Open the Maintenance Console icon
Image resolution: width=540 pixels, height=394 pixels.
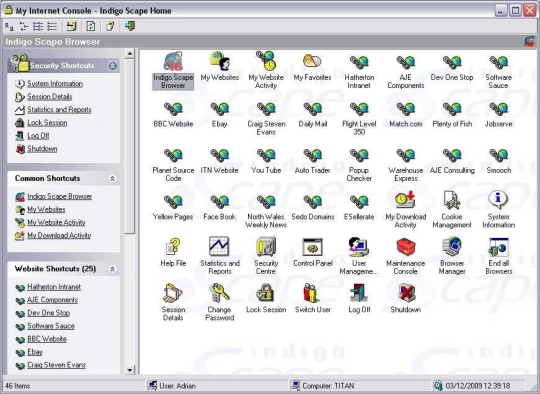click(406, 247)
